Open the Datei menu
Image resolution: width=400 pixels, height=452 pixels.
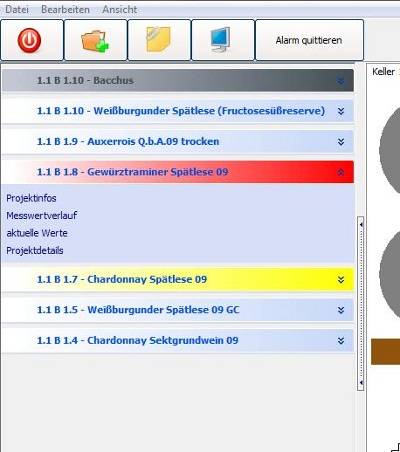[17, 9]
